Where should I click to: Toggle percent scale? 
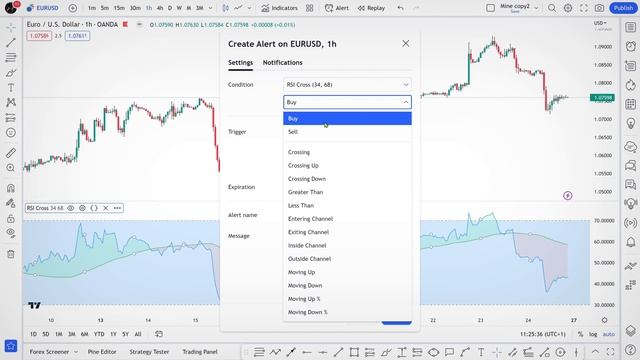(x=580, y=334)
